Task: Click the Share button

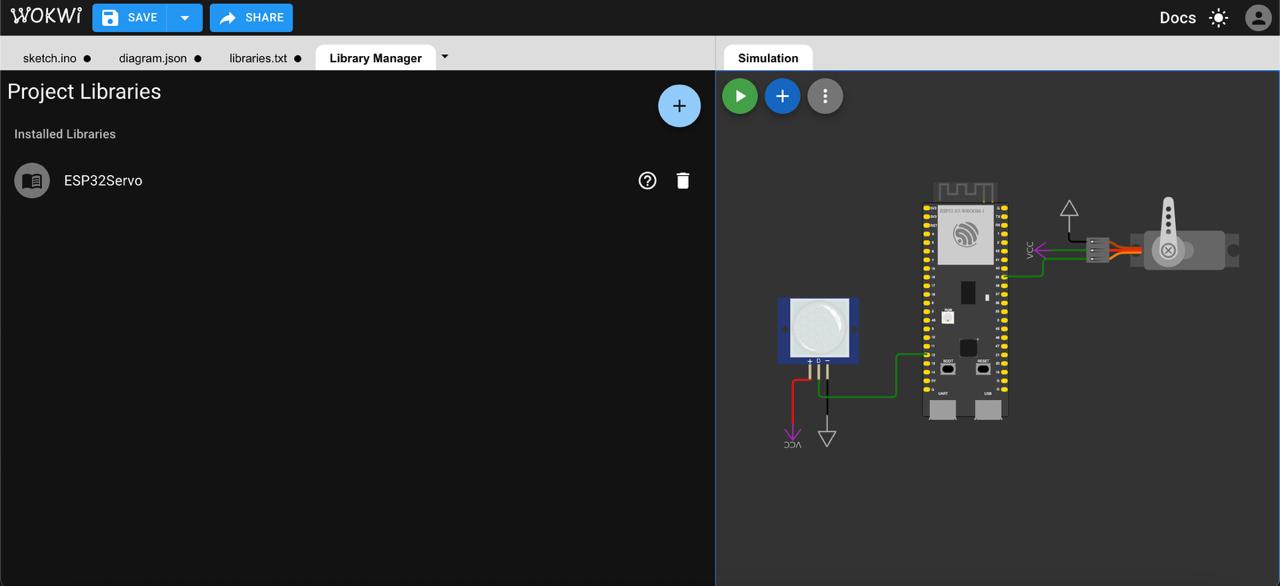Action: 251,18
